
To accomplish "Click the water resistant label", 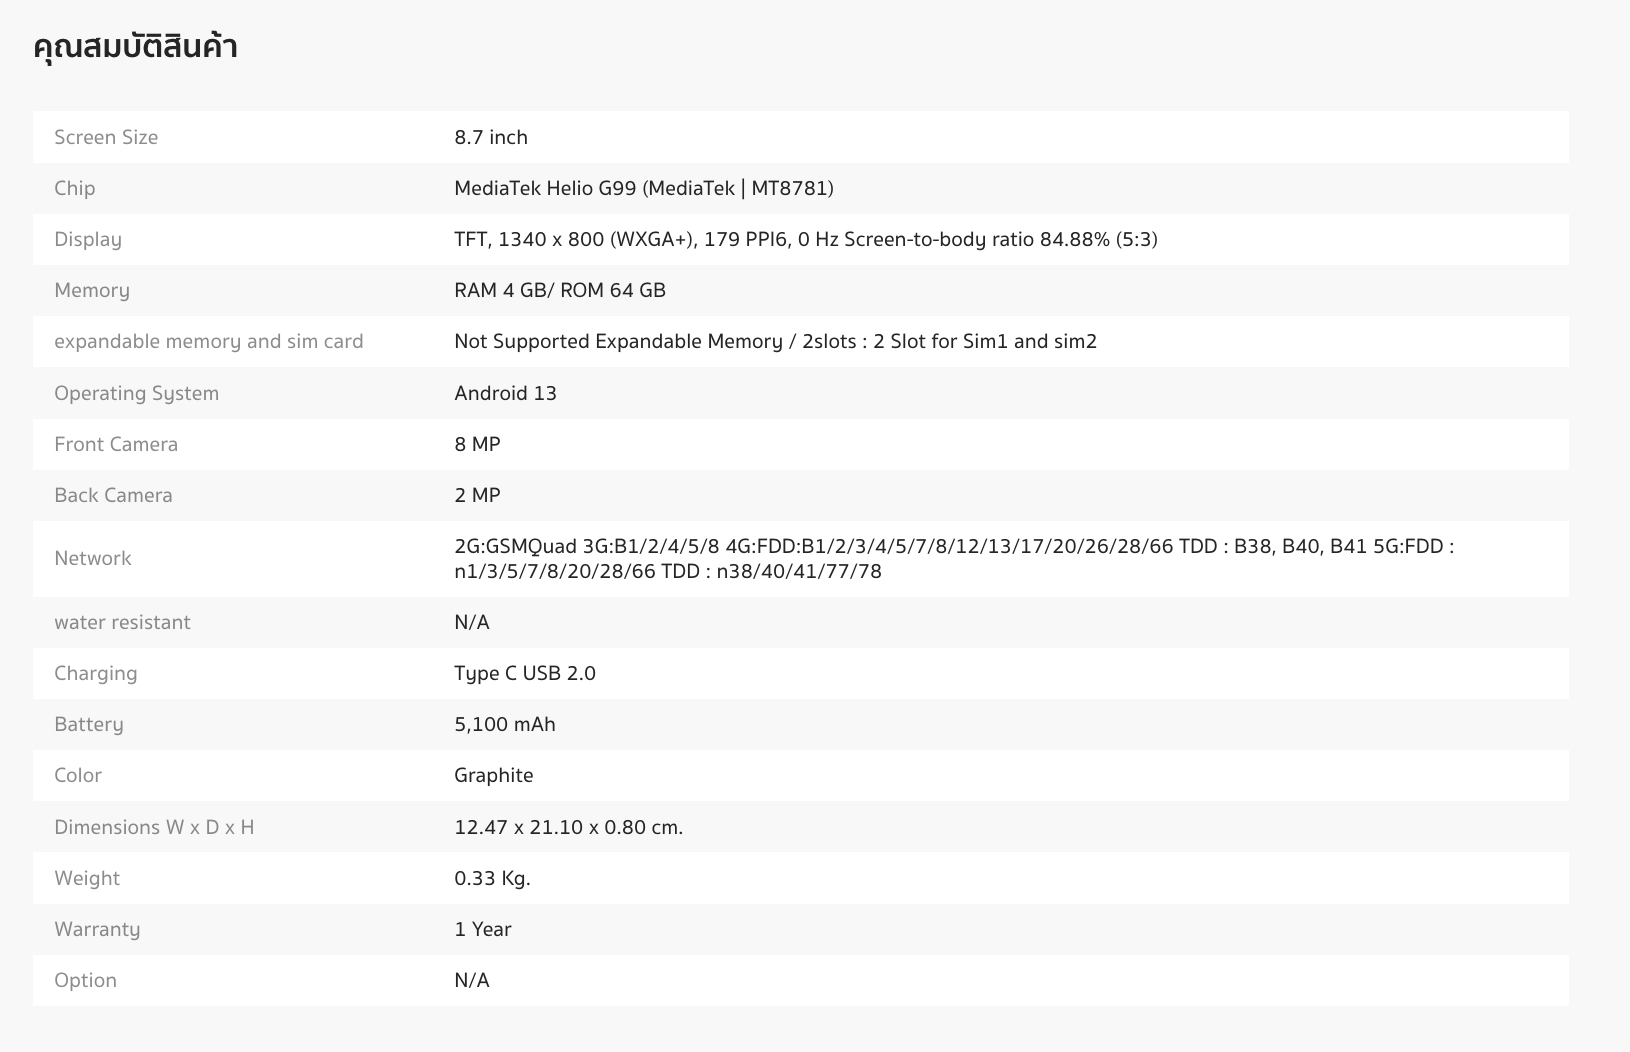I will click(x=122, y=622).
